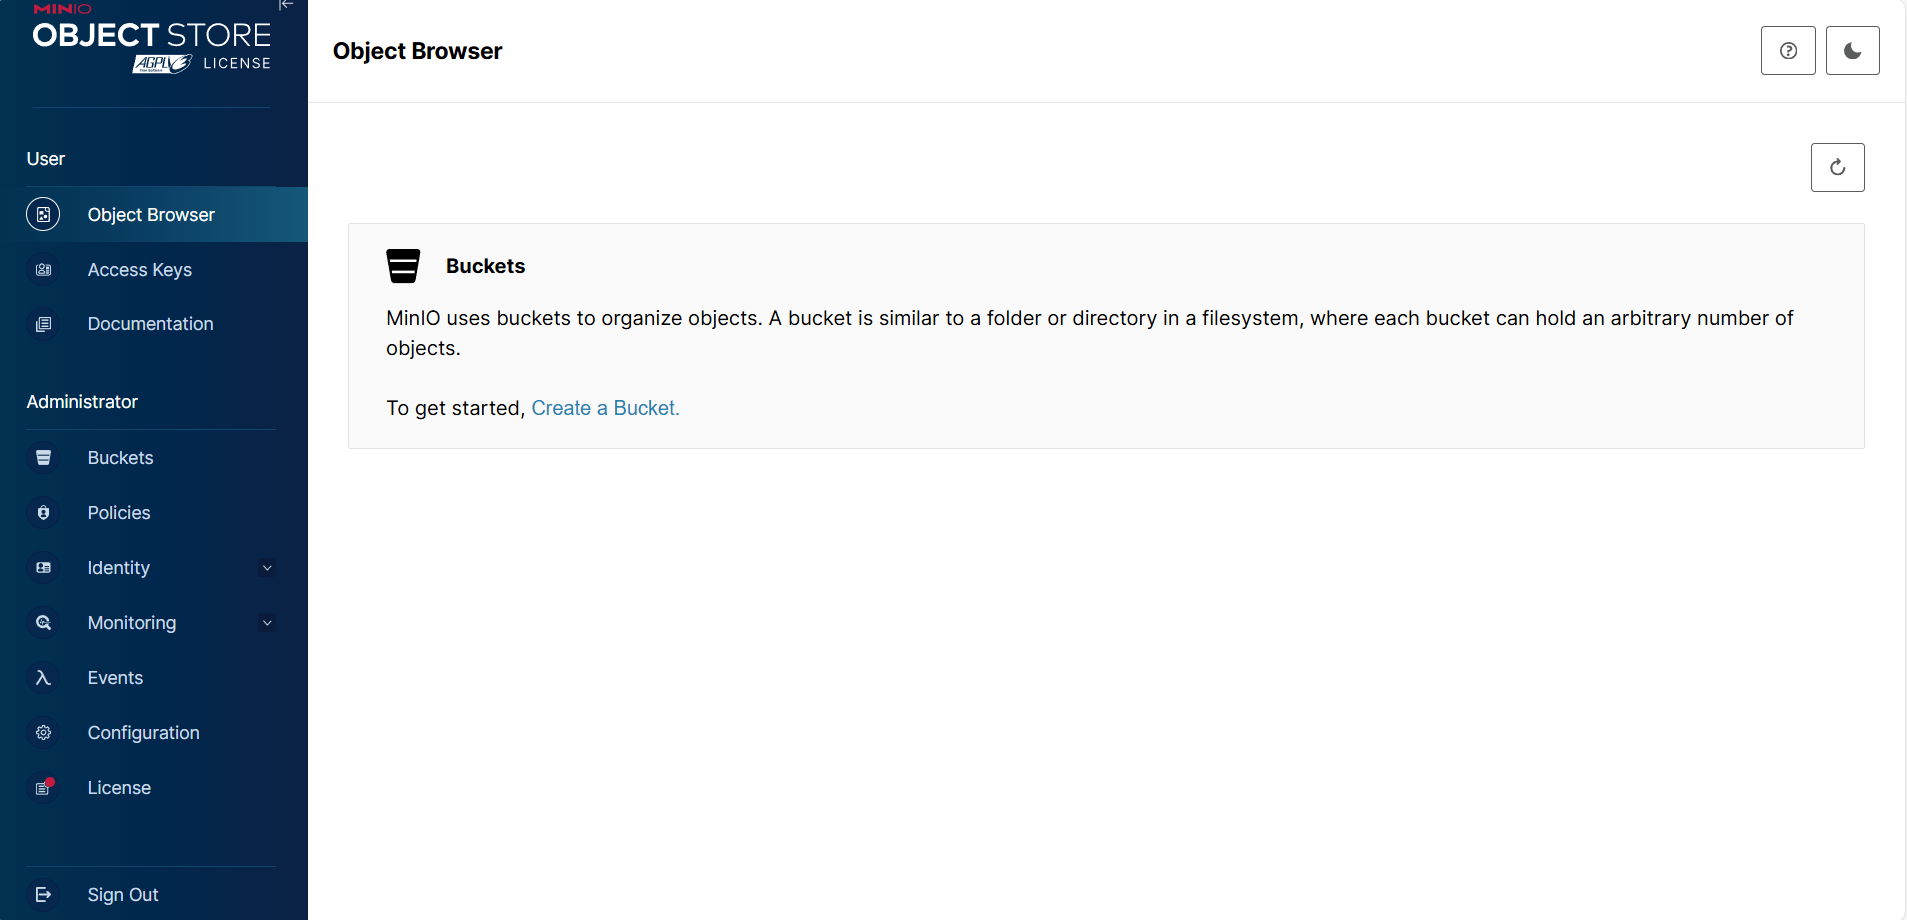Screen dimensions: 1907x920
Task: Click the Policies shield icon
Action: coord(43,513)
